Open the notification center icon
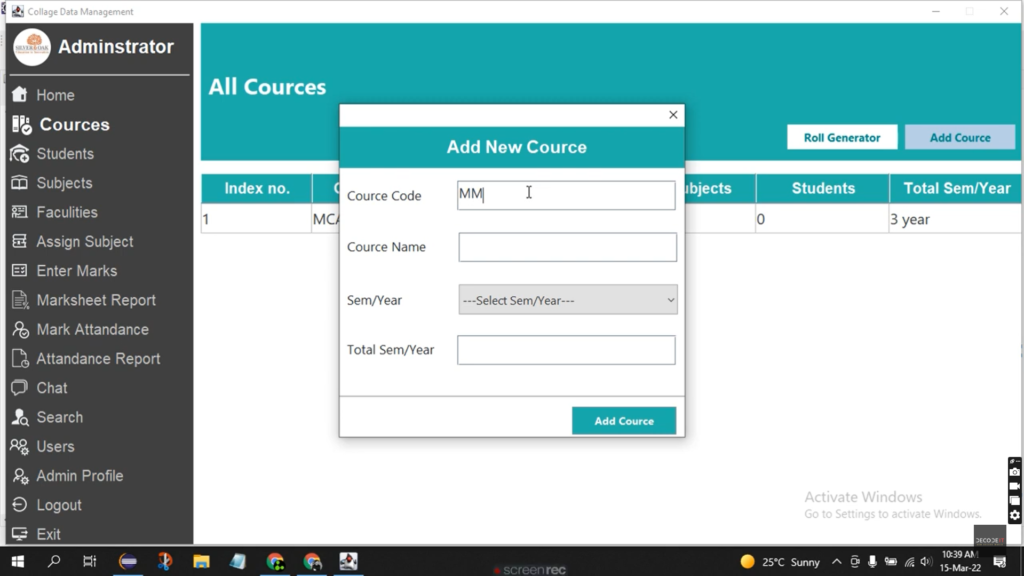 (1000, 562)
